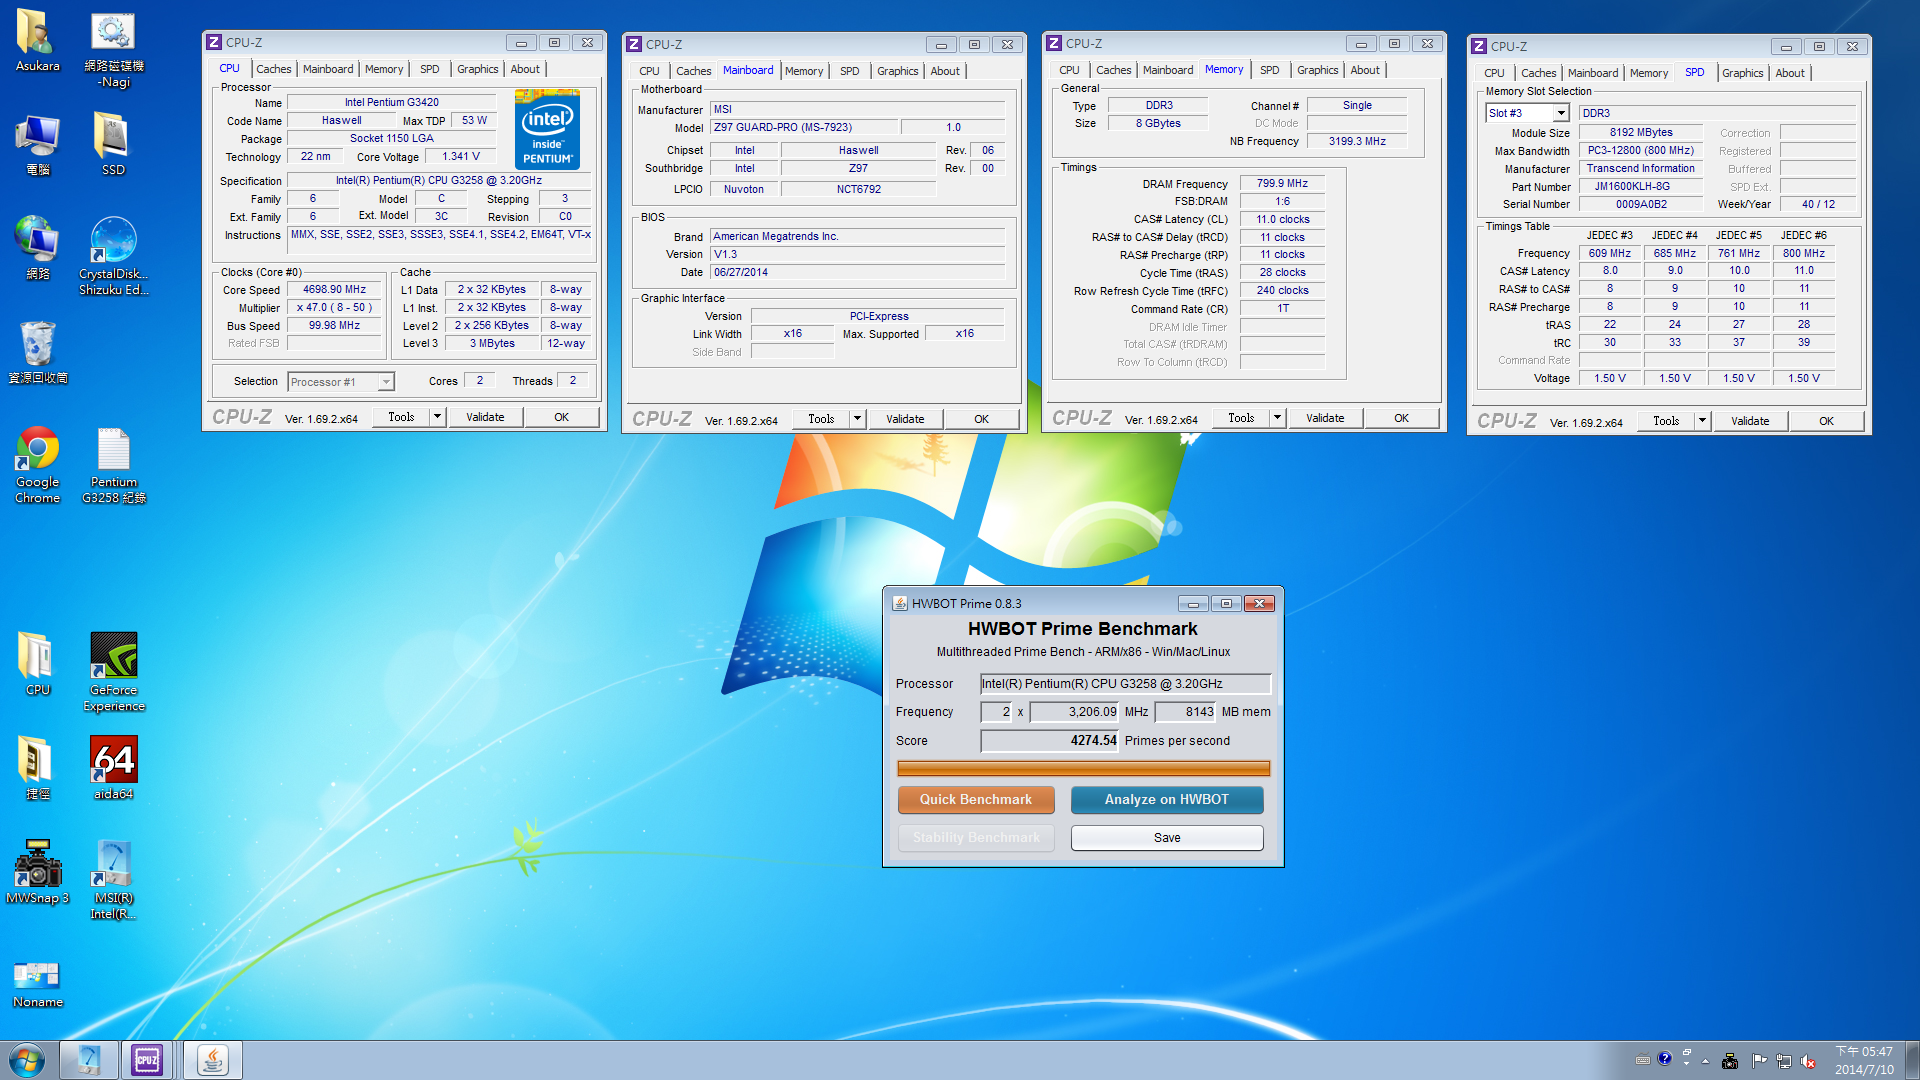1920x1080 pixels.
Task: Click Validate in the SPD CPU-Z window
Action: [1750, 421]
